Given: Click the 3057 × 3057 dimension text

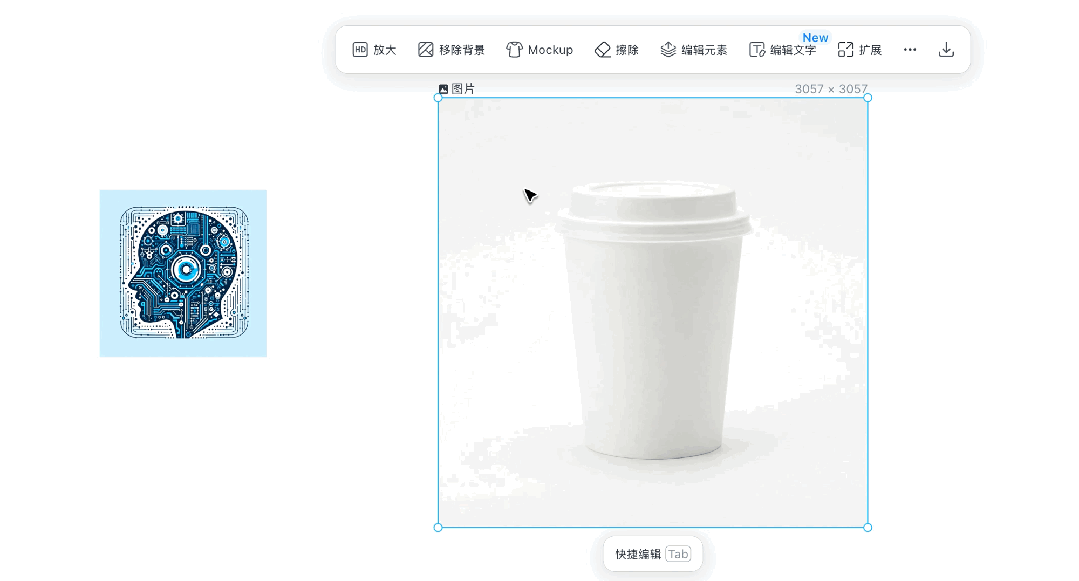Looking at the screenshot, I should click(831, 89).
